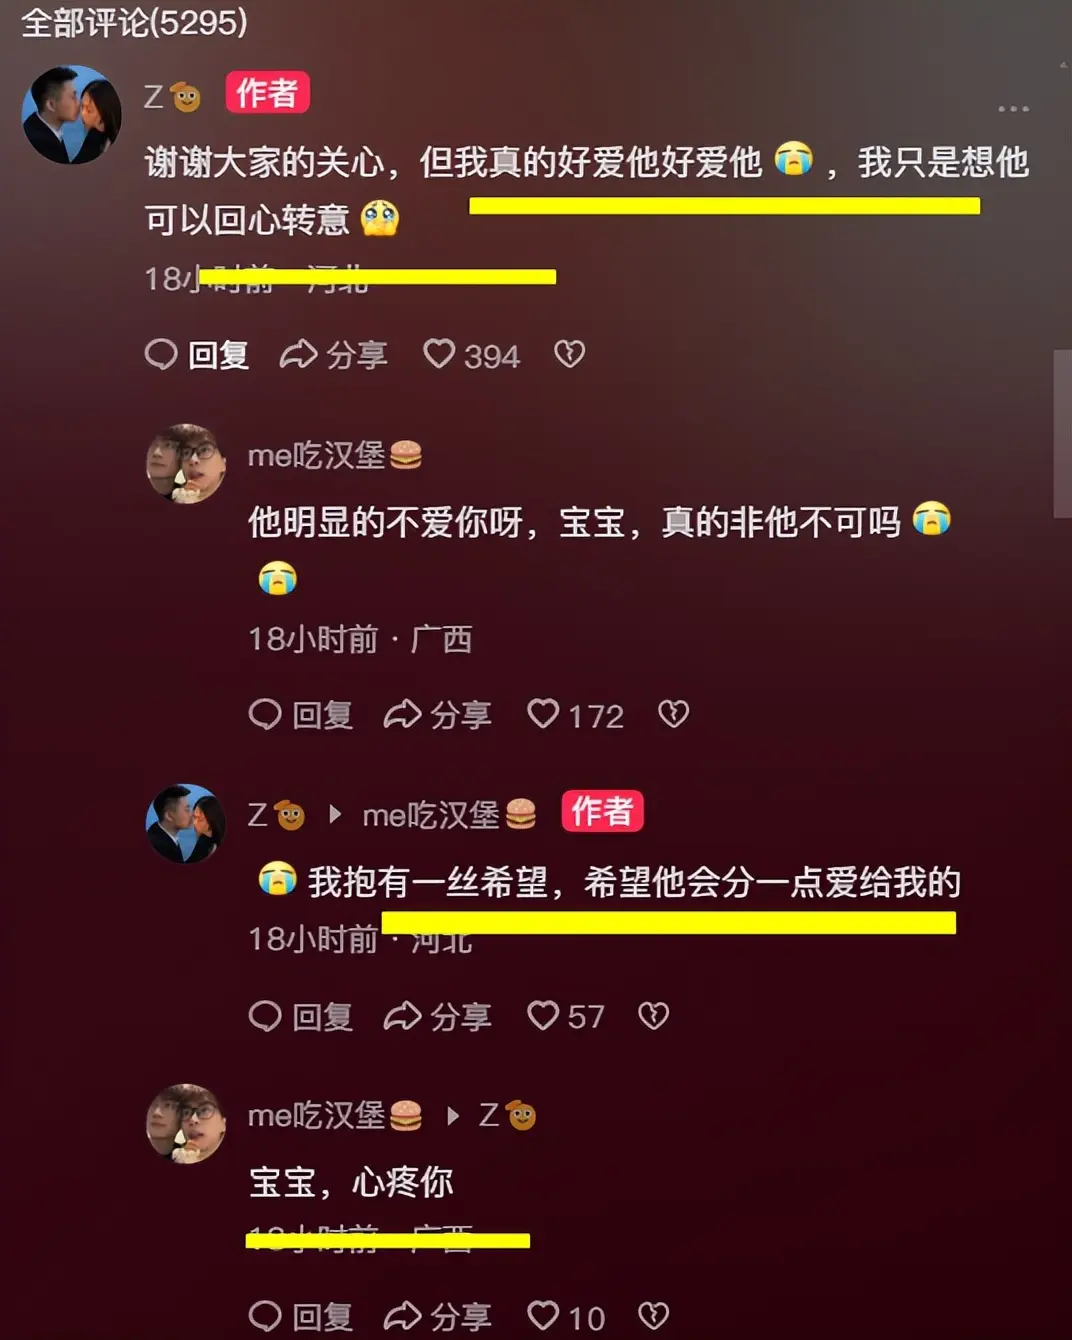
Task: Like the bottom comment with 10 likes
Action: (566, 1317)
